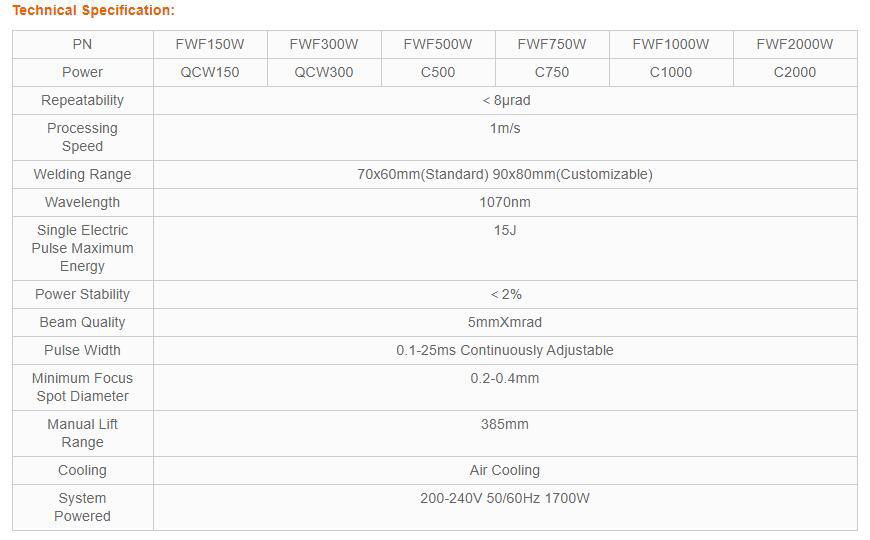
Task: Click the Power Stability row label
Action: point(82,294)
